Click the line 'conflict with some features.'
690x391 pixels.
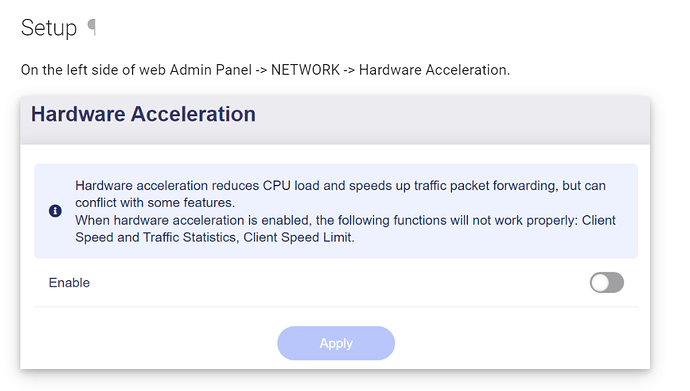tap(155, 203)
